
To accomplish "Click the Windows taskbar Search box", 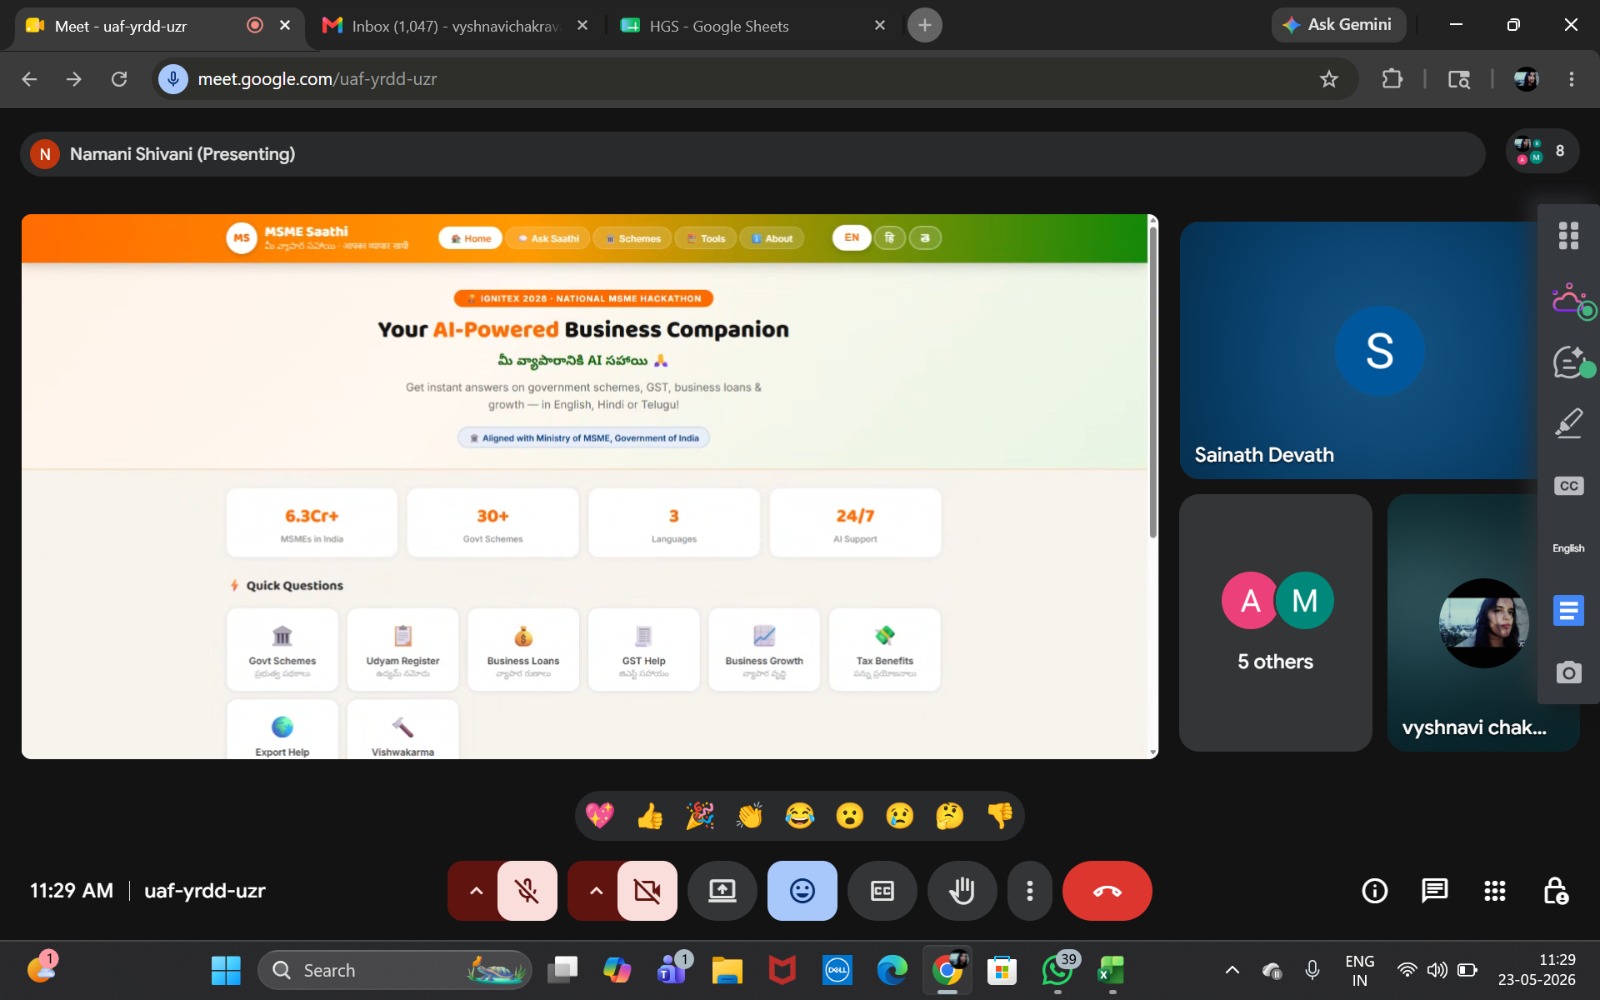I will (x=395, y=970).
